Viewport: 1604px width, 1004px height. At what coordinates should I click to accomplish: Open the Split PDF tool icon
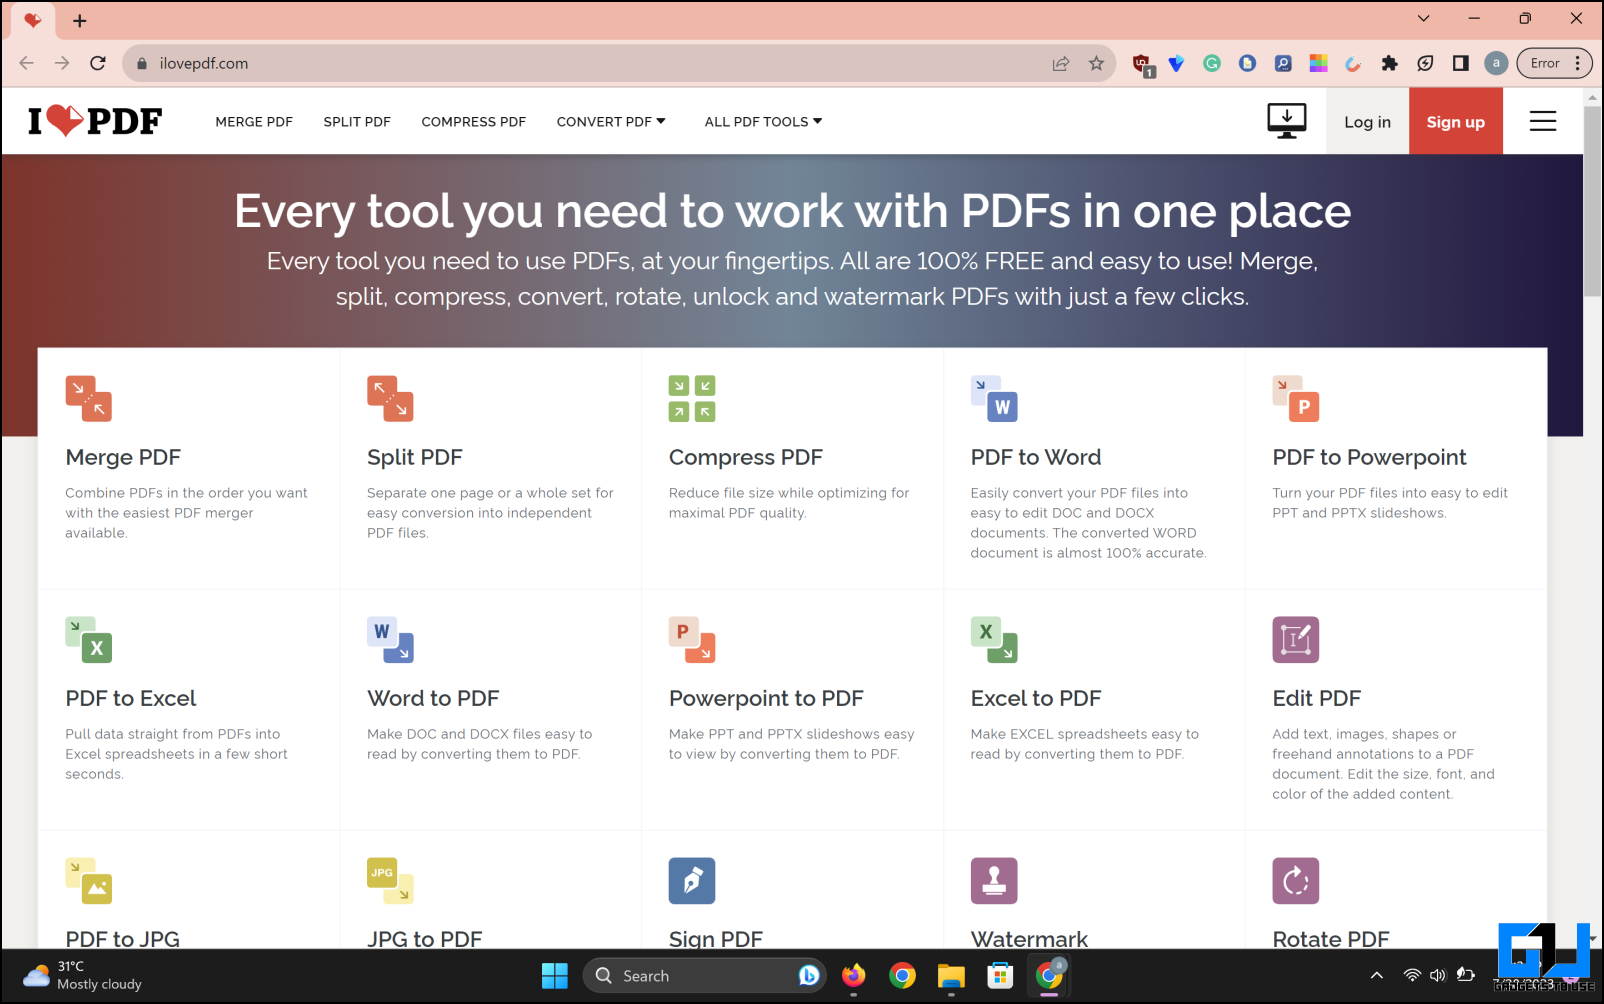(x=390, y=398)
